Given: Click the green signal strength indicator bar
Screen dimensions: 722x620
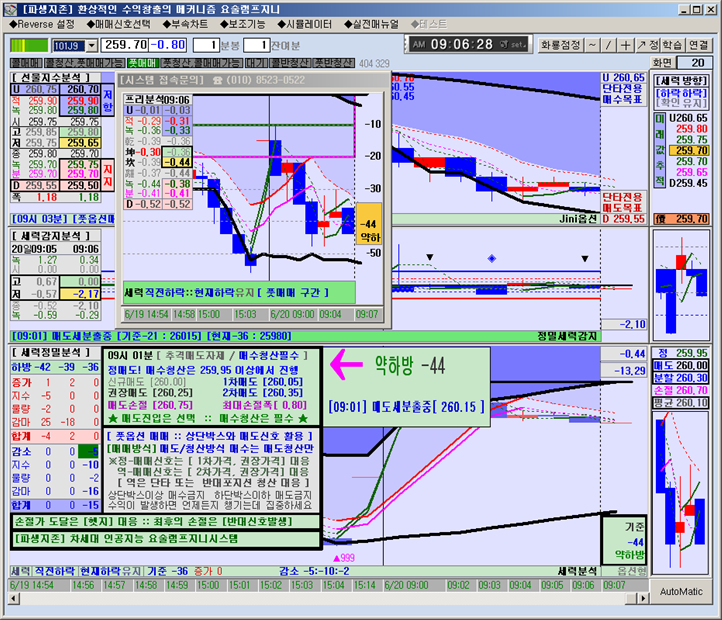Looking at the screenshot, I should 29,45.
